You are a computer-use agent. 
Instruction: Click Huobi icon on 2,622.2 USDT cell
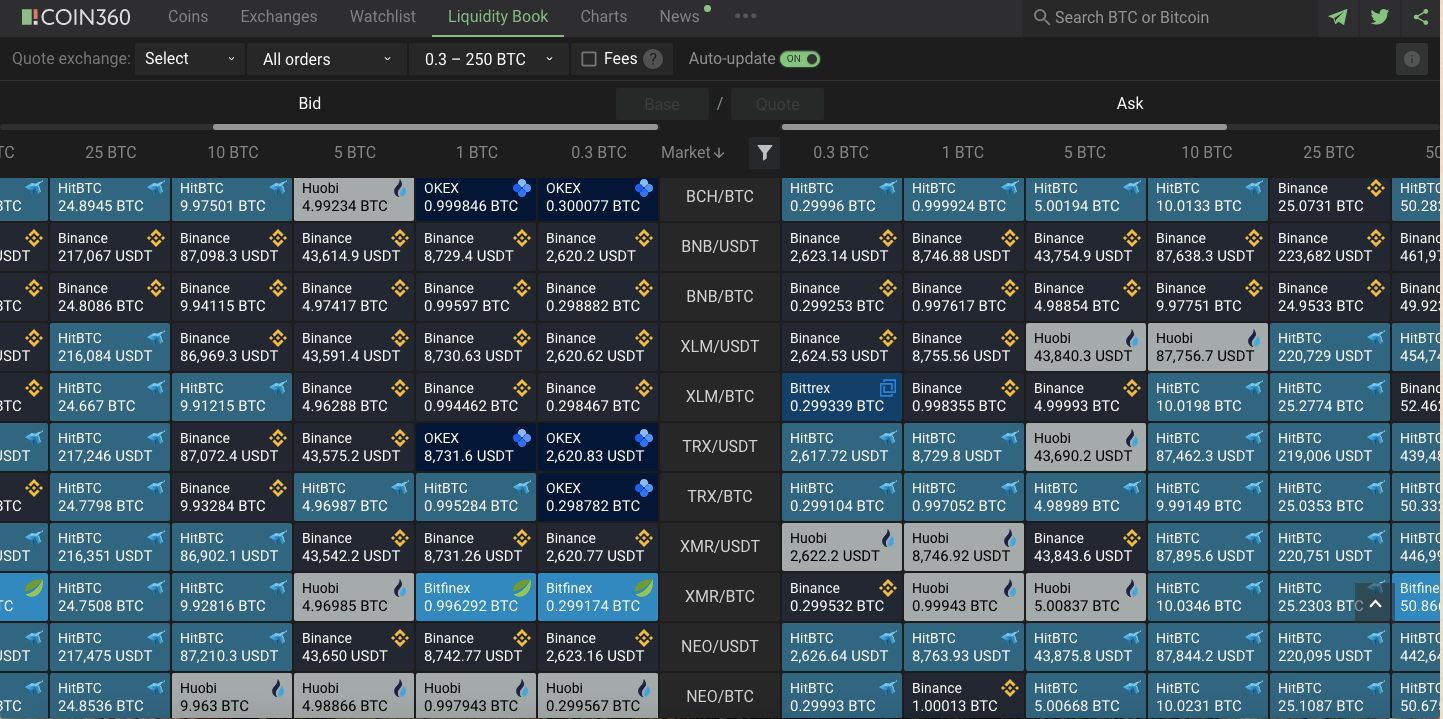887,538
